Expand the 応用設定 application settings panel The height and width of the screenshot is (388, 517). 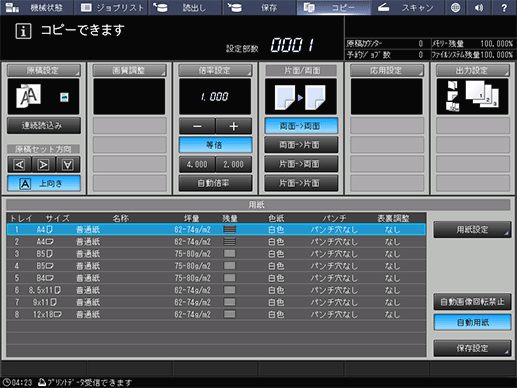pyautogui.click(x=387, y=70)
